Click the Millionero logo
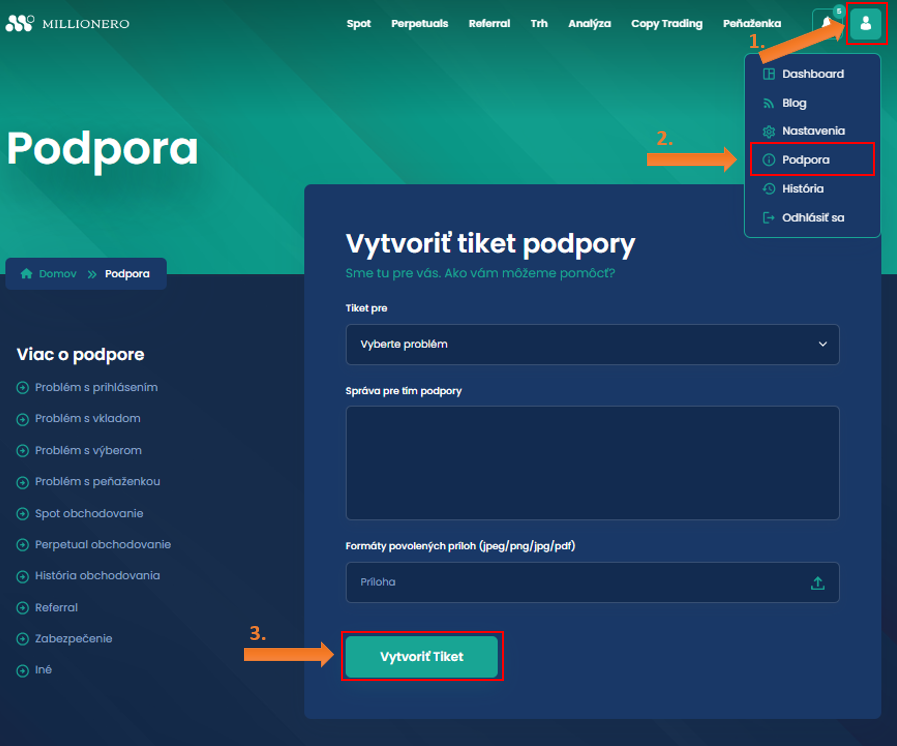The width and height of the screenshot is (897, 746). (68, 23)
